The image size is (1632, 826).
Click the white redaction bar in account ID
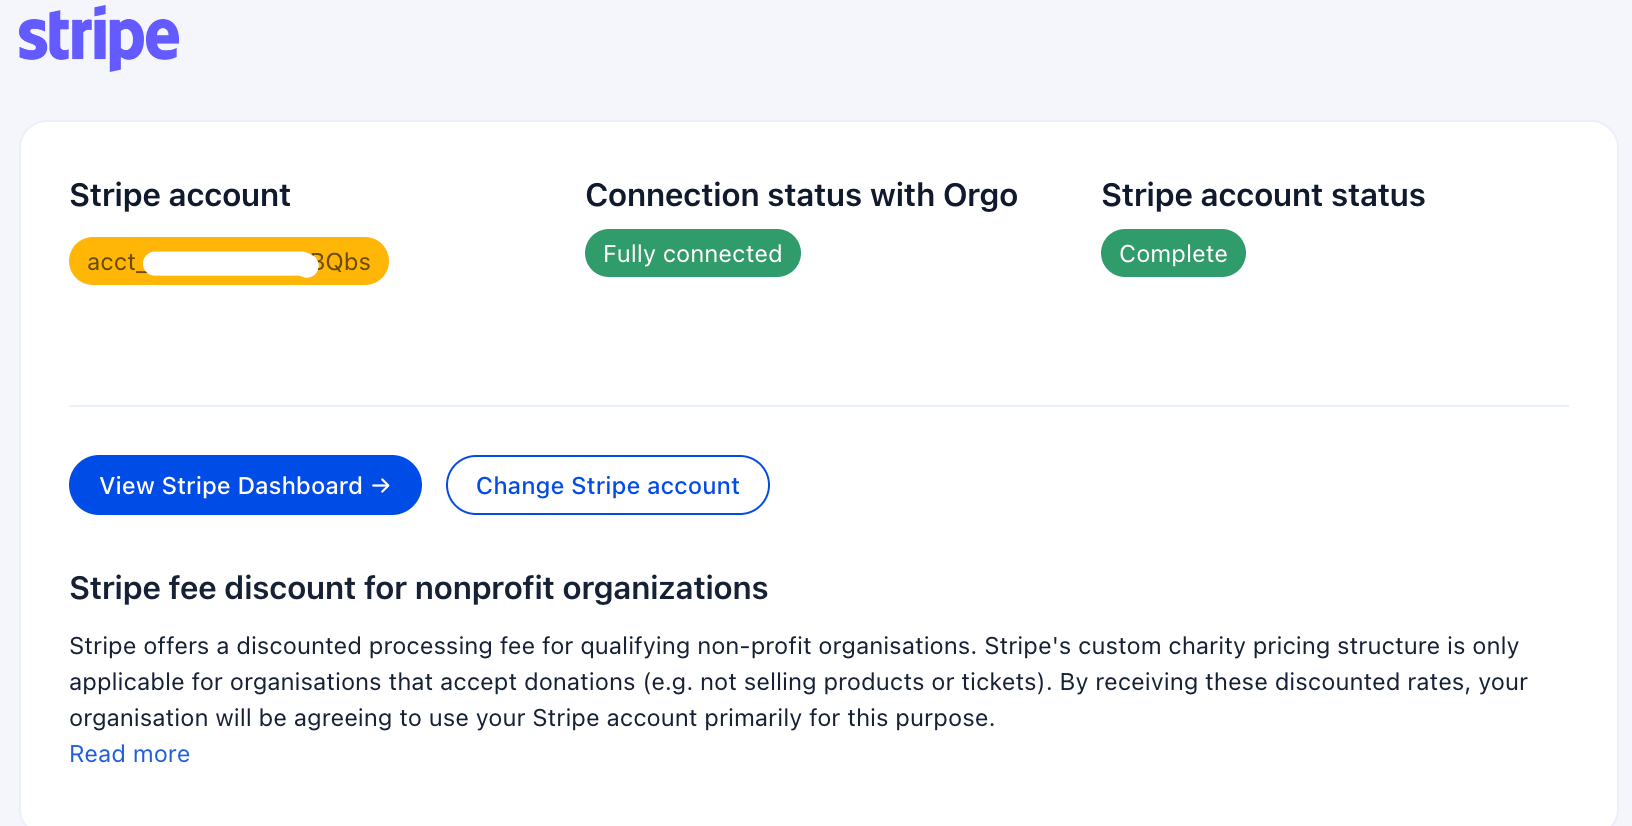[x=230, y=263]
